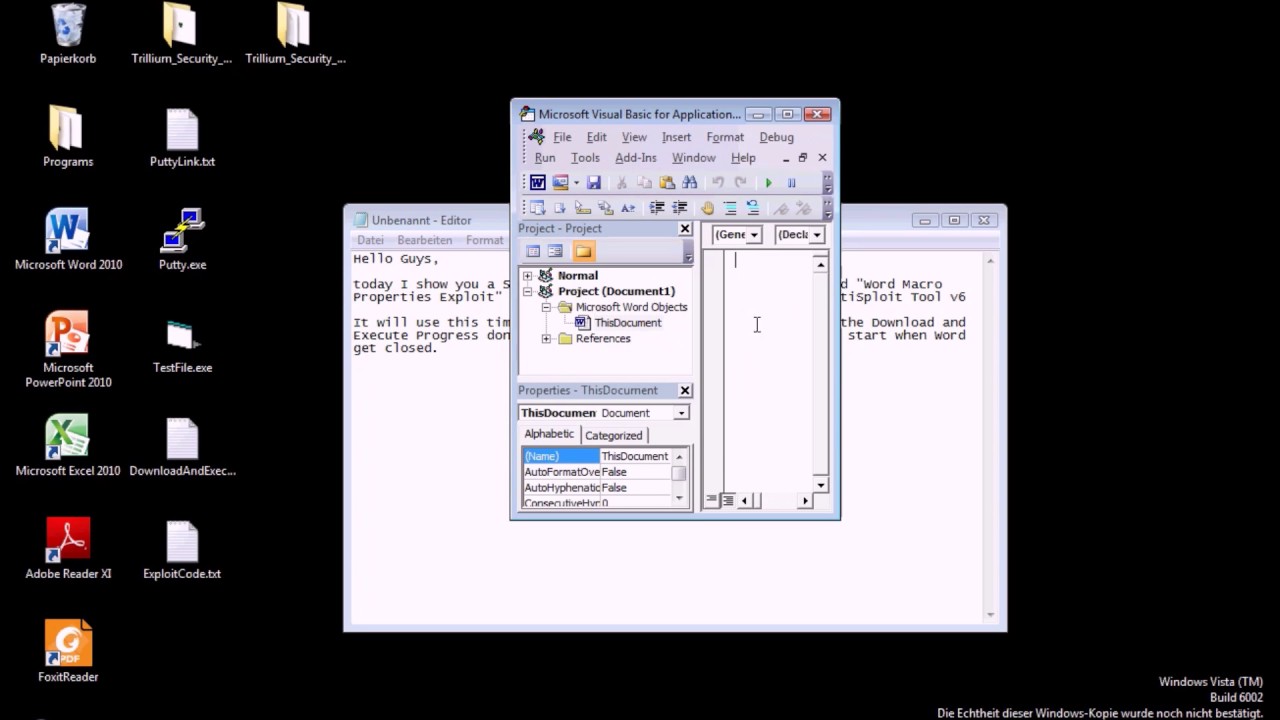Image resolution: width=1280 pixels, height=720 pixels.
Task: Click the Copy icon in VBA toolbar
Action: point(645,183)
